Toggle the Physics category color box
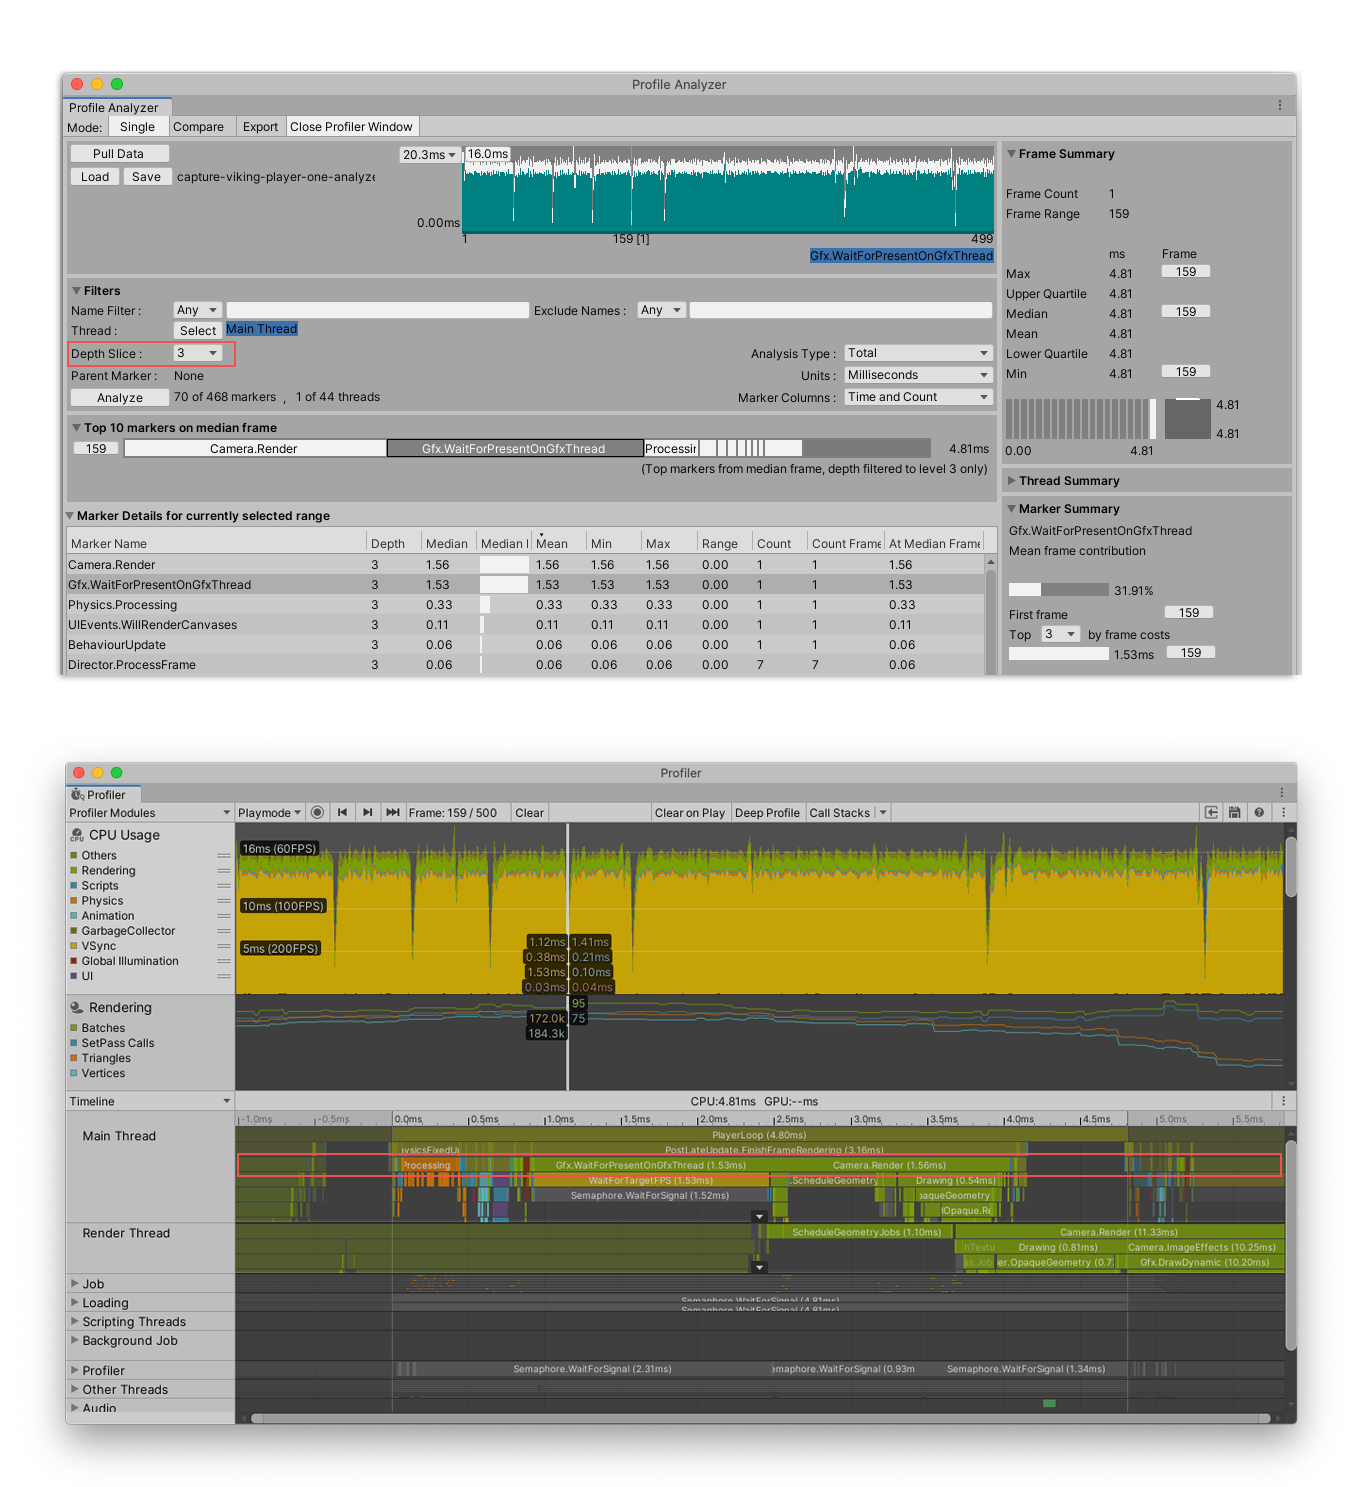Image resolution: width=1369 pixels, height=1487 pixels. [74, 901]
